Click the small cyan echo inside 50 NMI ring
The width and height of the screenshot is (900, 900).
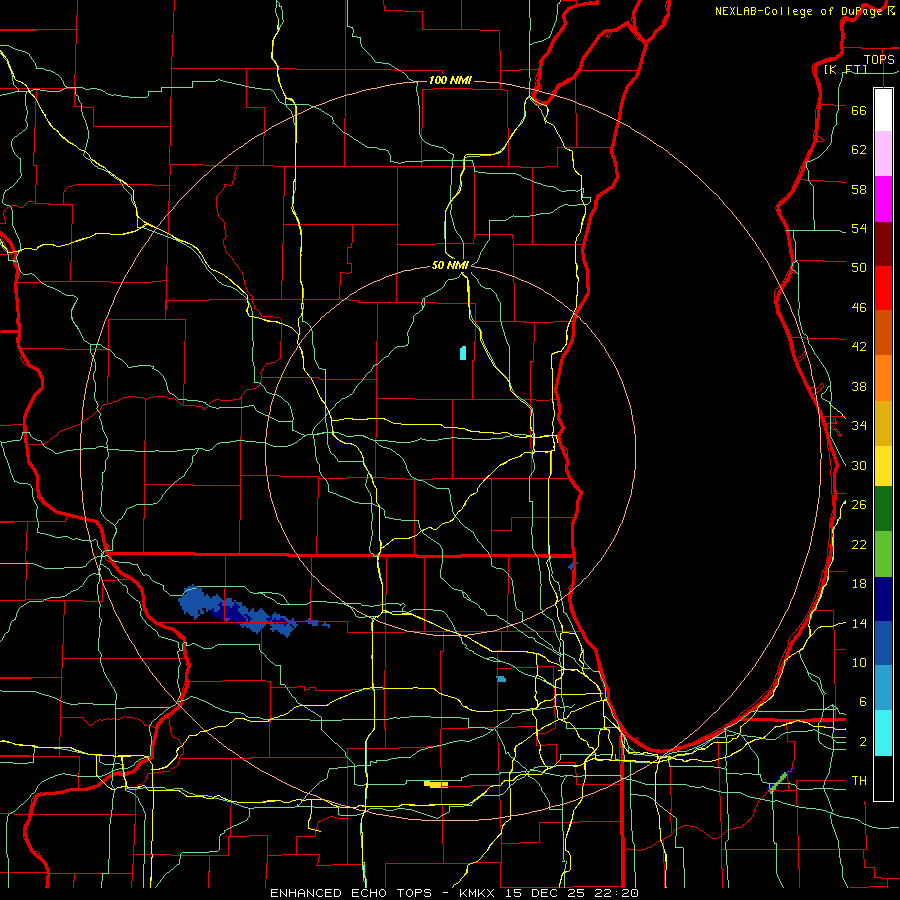(463, 352)
